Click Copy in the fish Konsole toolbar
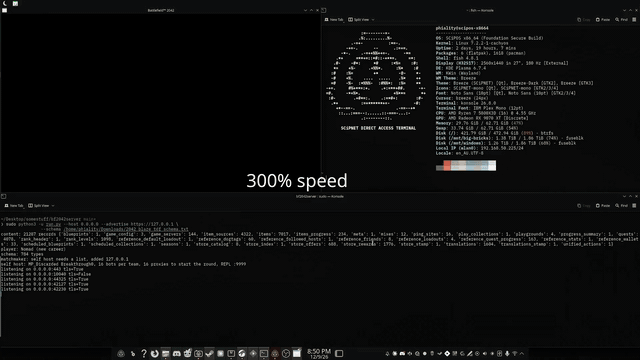Viewport: 640px width, 360px height. click(x=584, y=20)
